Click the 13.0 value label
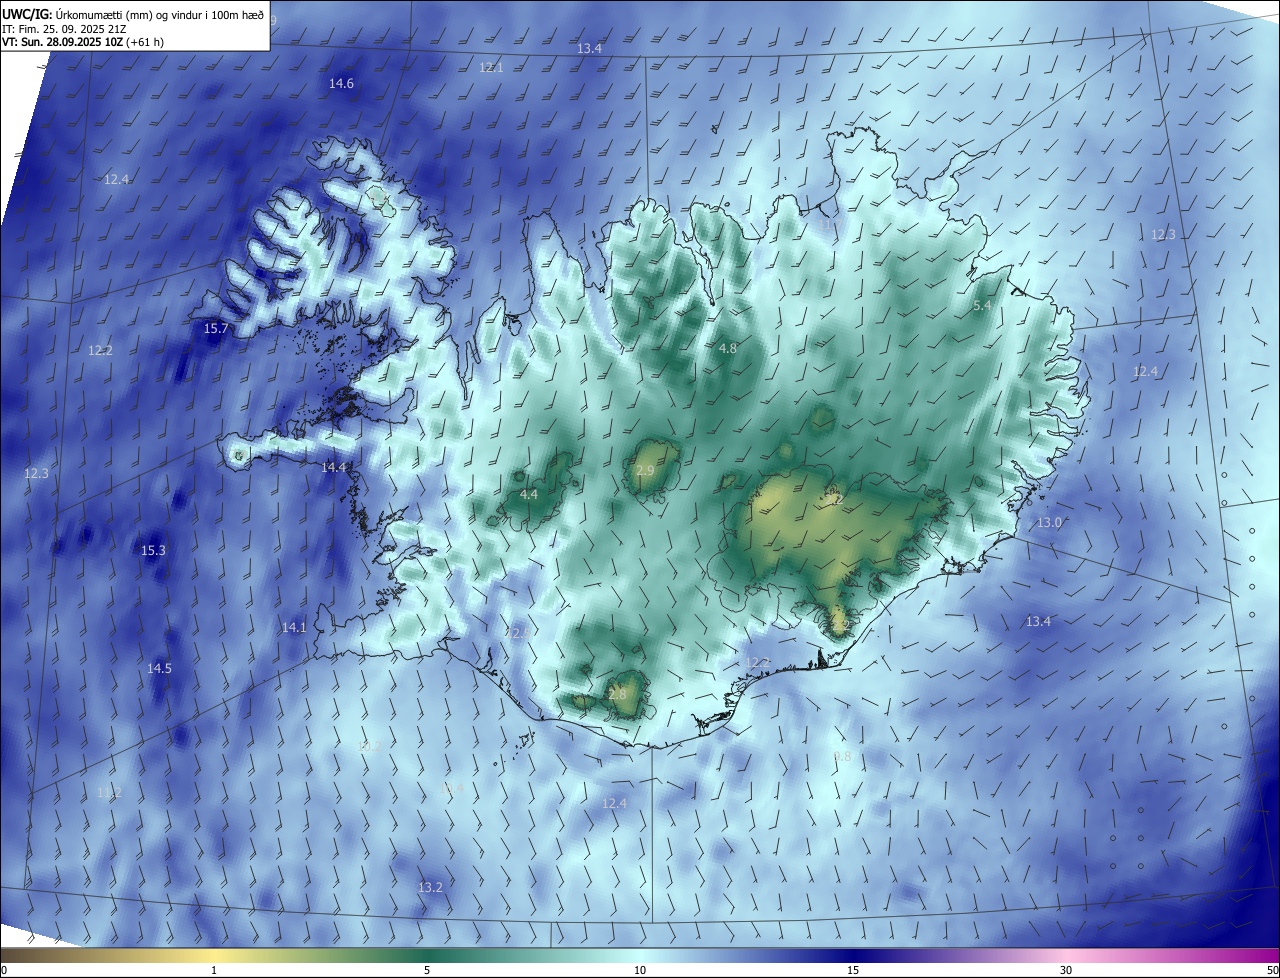Image resolution: width=1280 pixels, height=978 pixels. tap(1049, 523)
